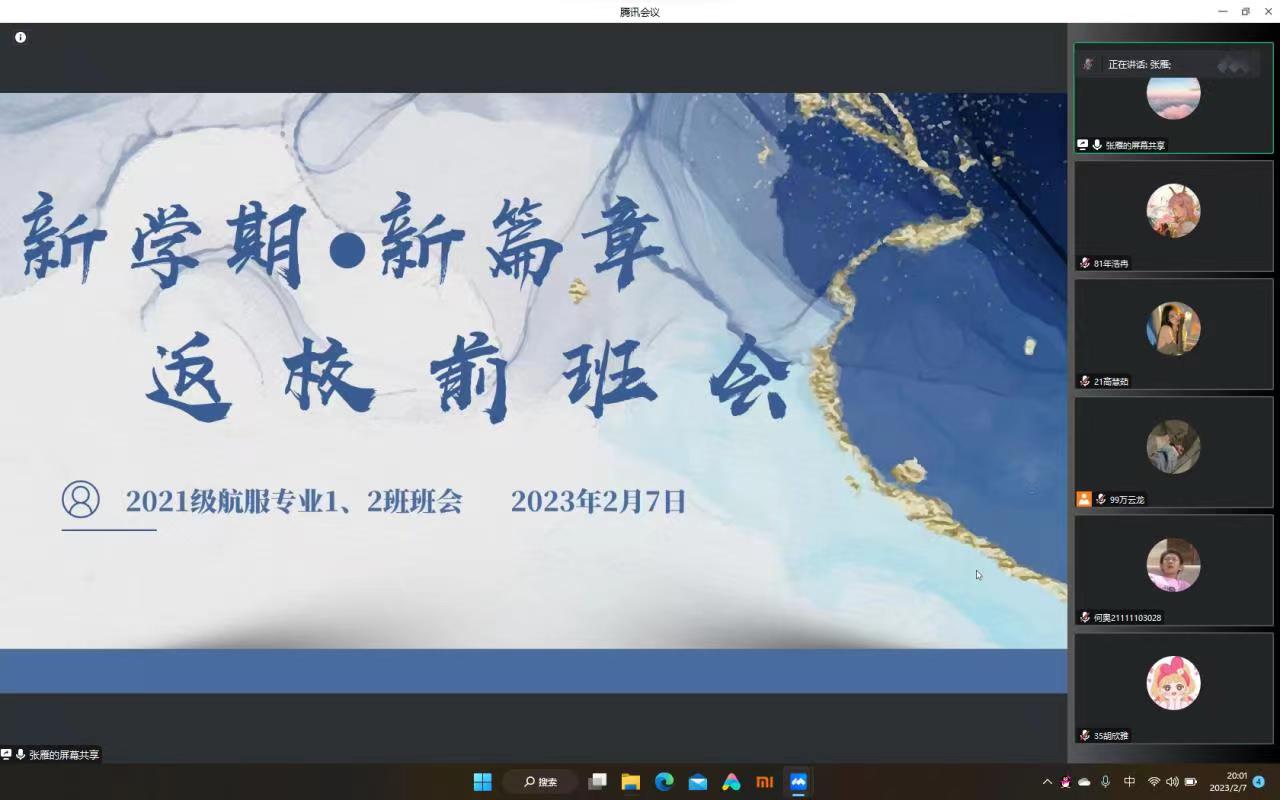The image size is (1280, 800).
Task: Select the 35胡欣雅 participant avatar
Action: point(1173,683)
